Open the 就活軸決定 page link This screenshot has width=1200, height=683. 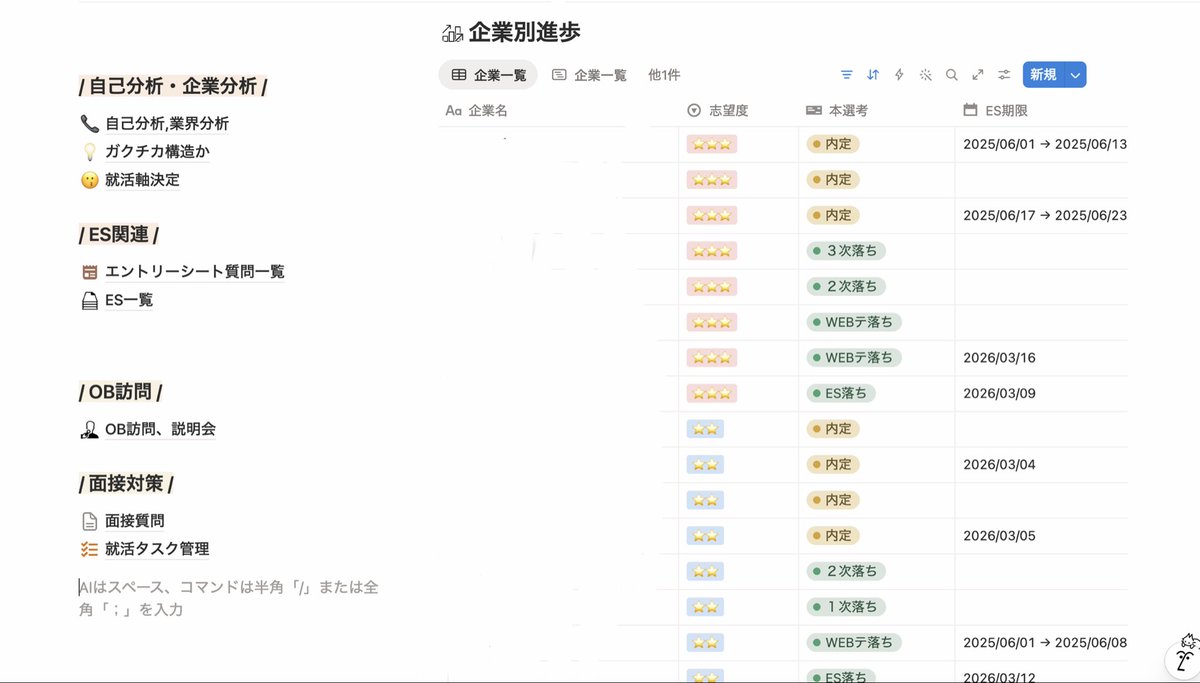142,180
